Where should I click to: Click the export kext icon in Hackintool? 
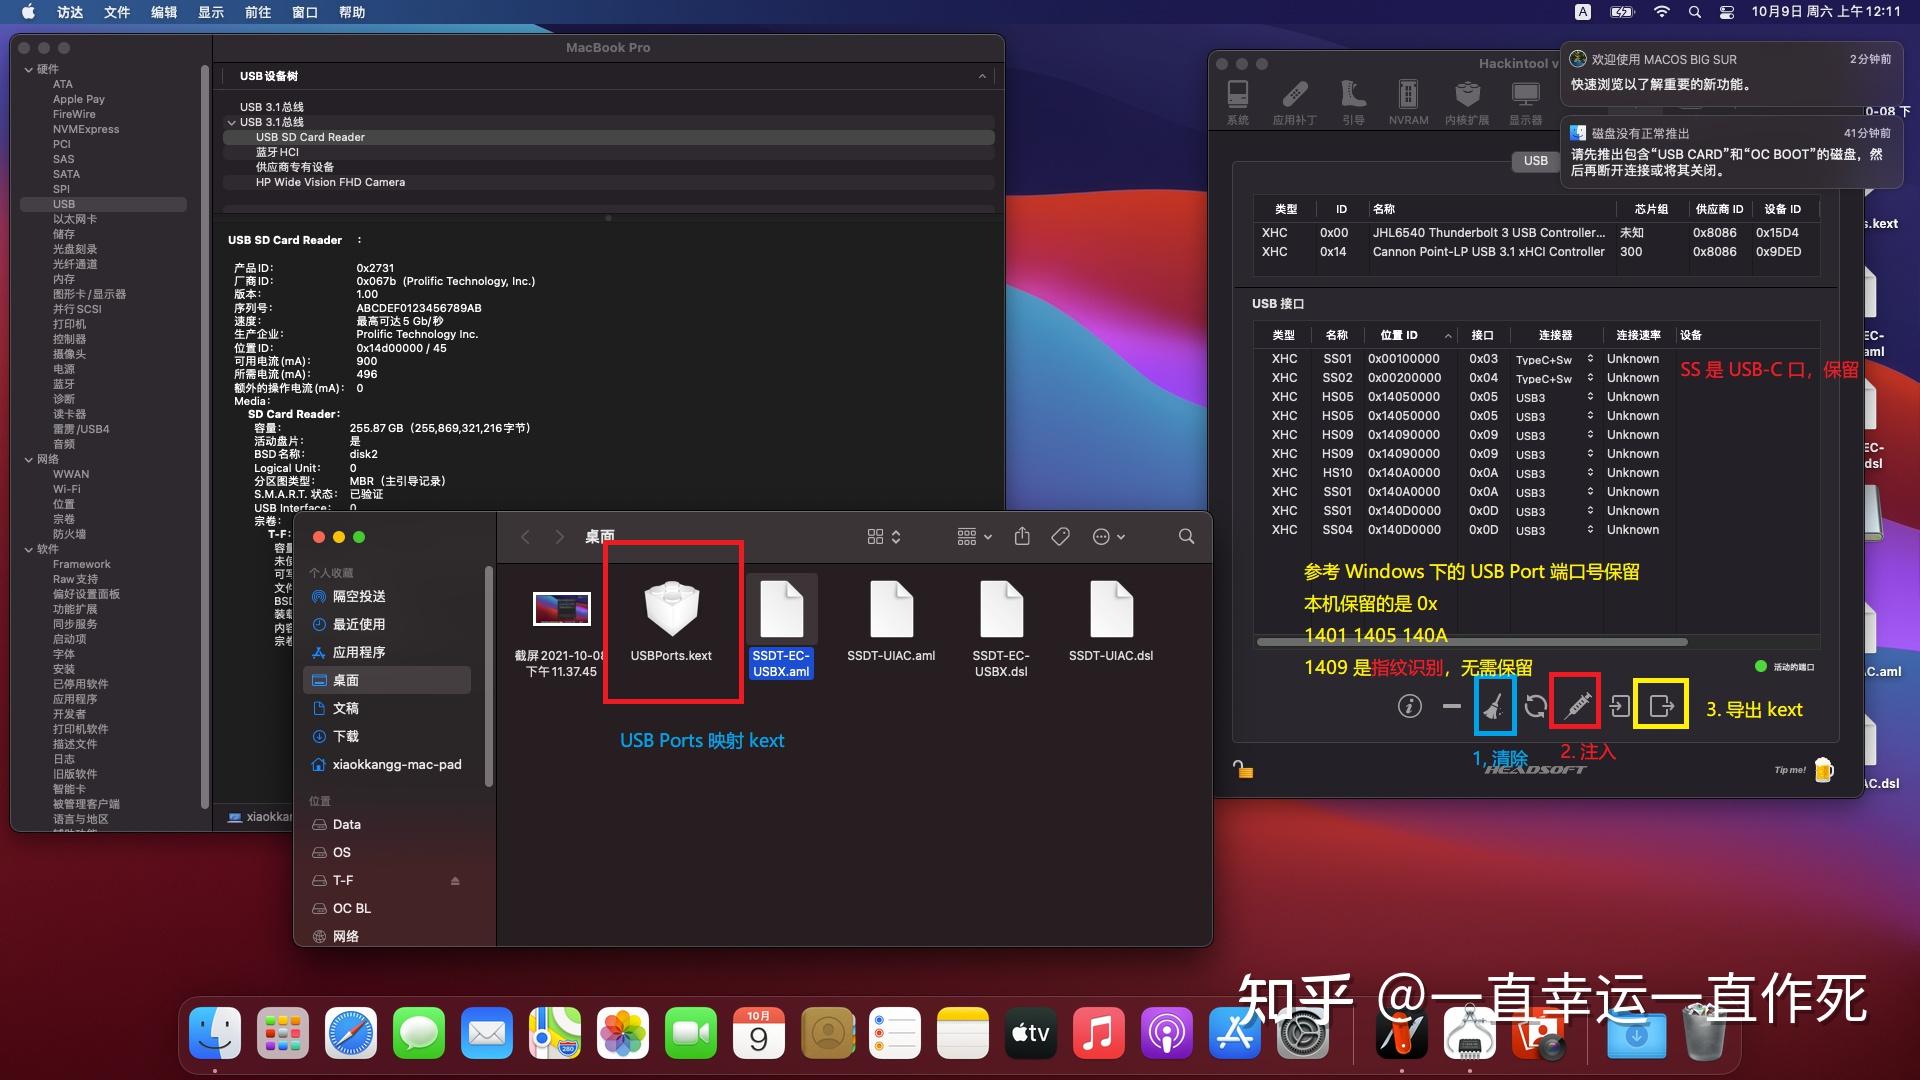[x=1661, y=707]
